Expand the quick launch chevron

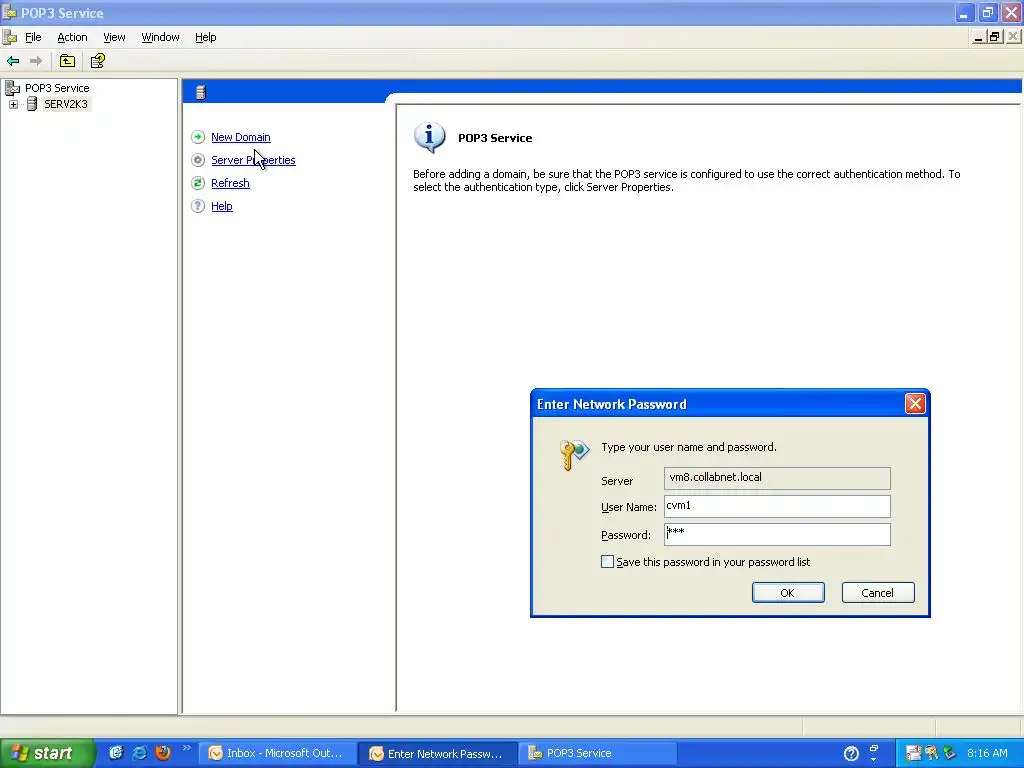click(x=187, y=748)
